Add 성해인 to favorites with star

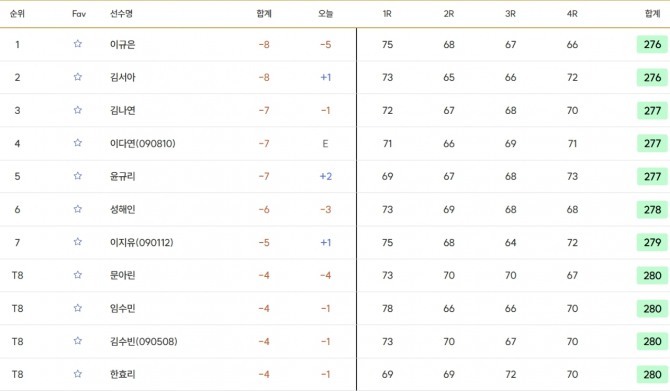coord(77,209)
